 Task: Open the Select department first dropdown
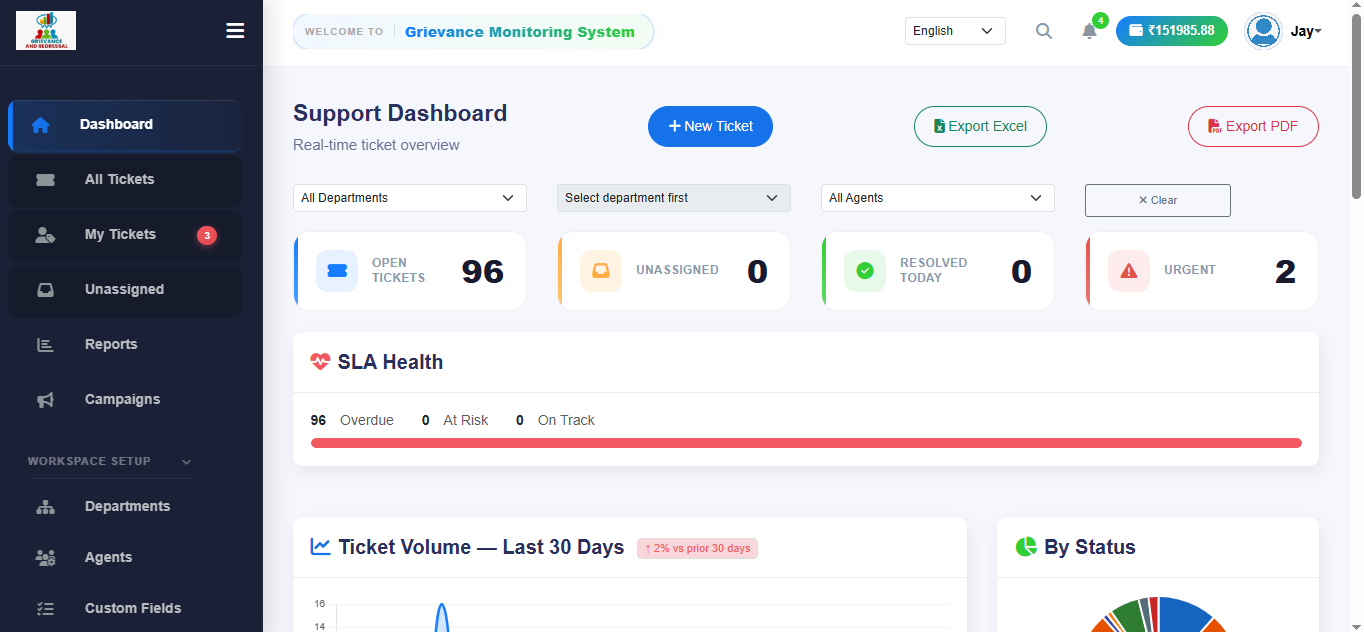coord(674,198)
